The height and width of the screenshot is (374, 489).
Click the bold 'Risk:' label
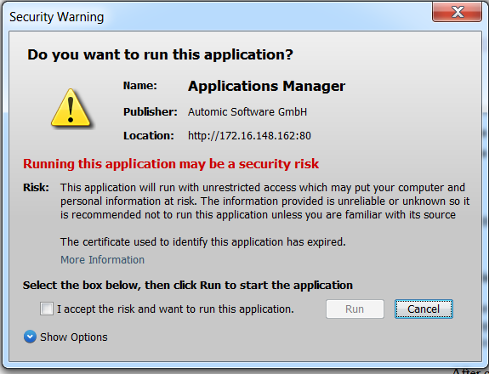pos(36,187)
